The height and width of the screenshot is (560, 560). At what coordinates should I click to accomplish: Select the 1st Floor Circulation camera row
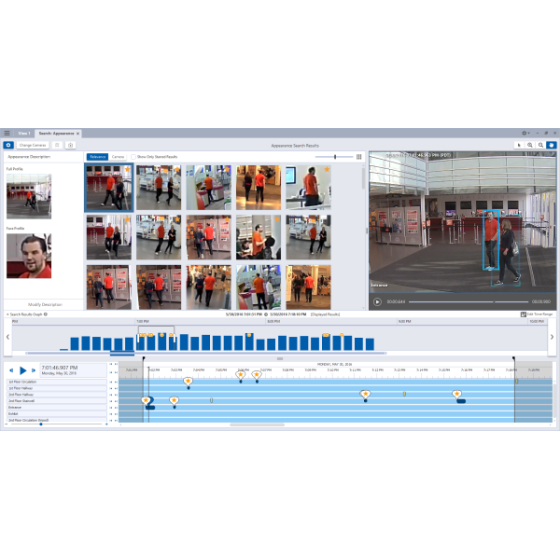point(57,382)
